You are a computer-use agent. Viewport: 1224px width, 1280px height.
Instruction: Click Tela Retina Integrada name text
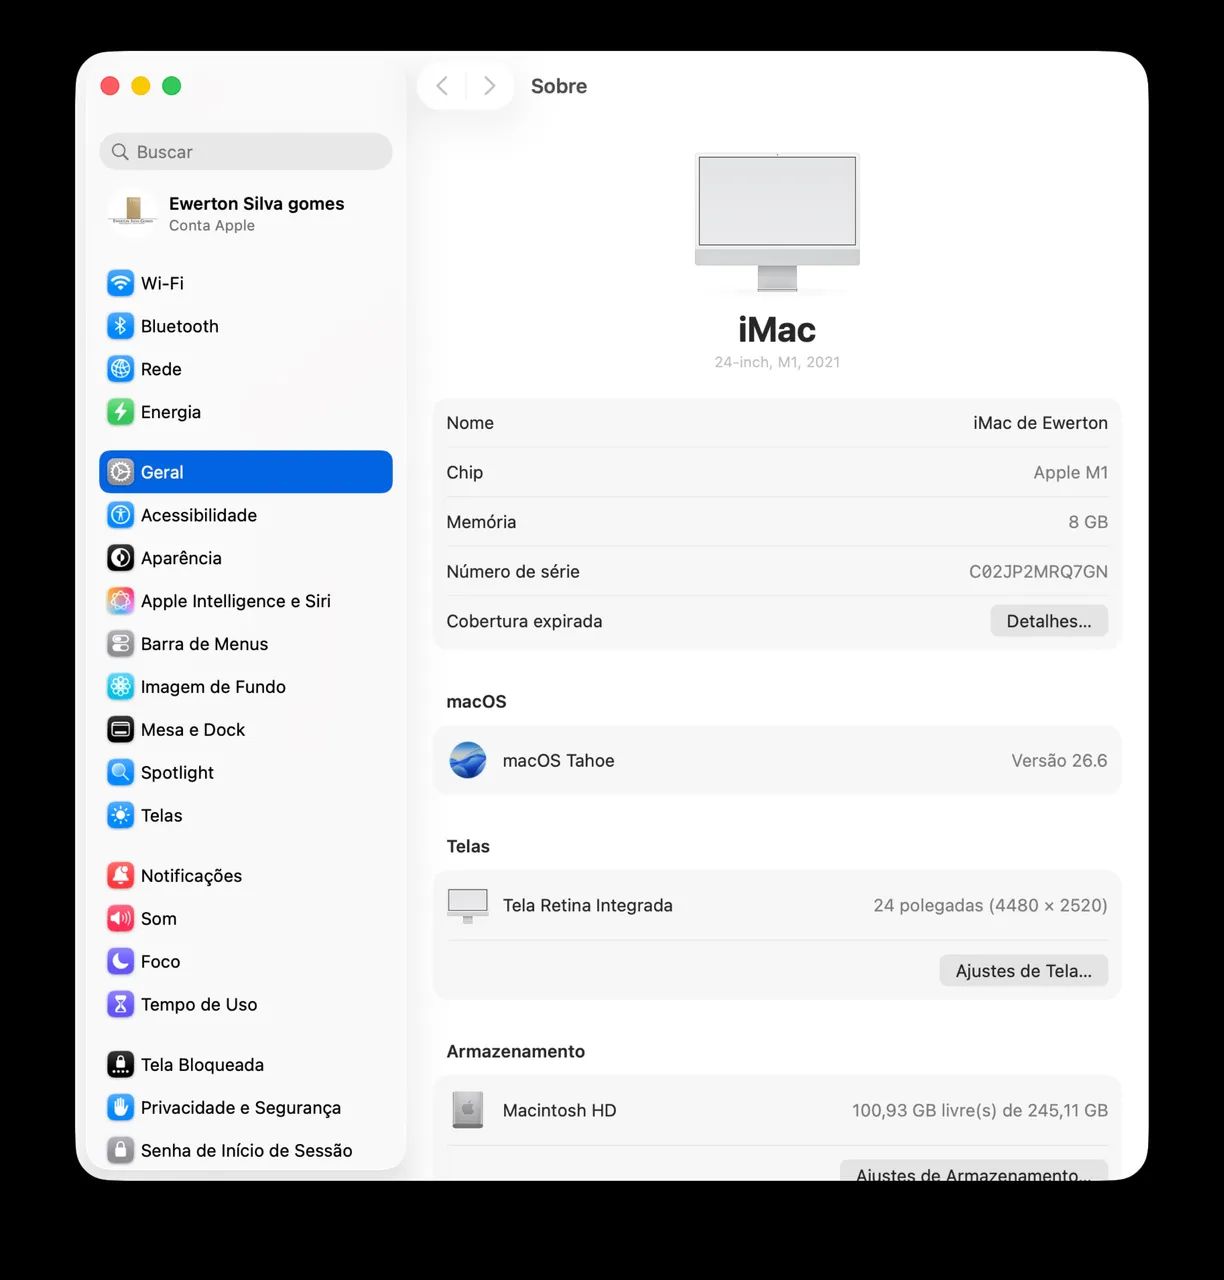[587, 906]
